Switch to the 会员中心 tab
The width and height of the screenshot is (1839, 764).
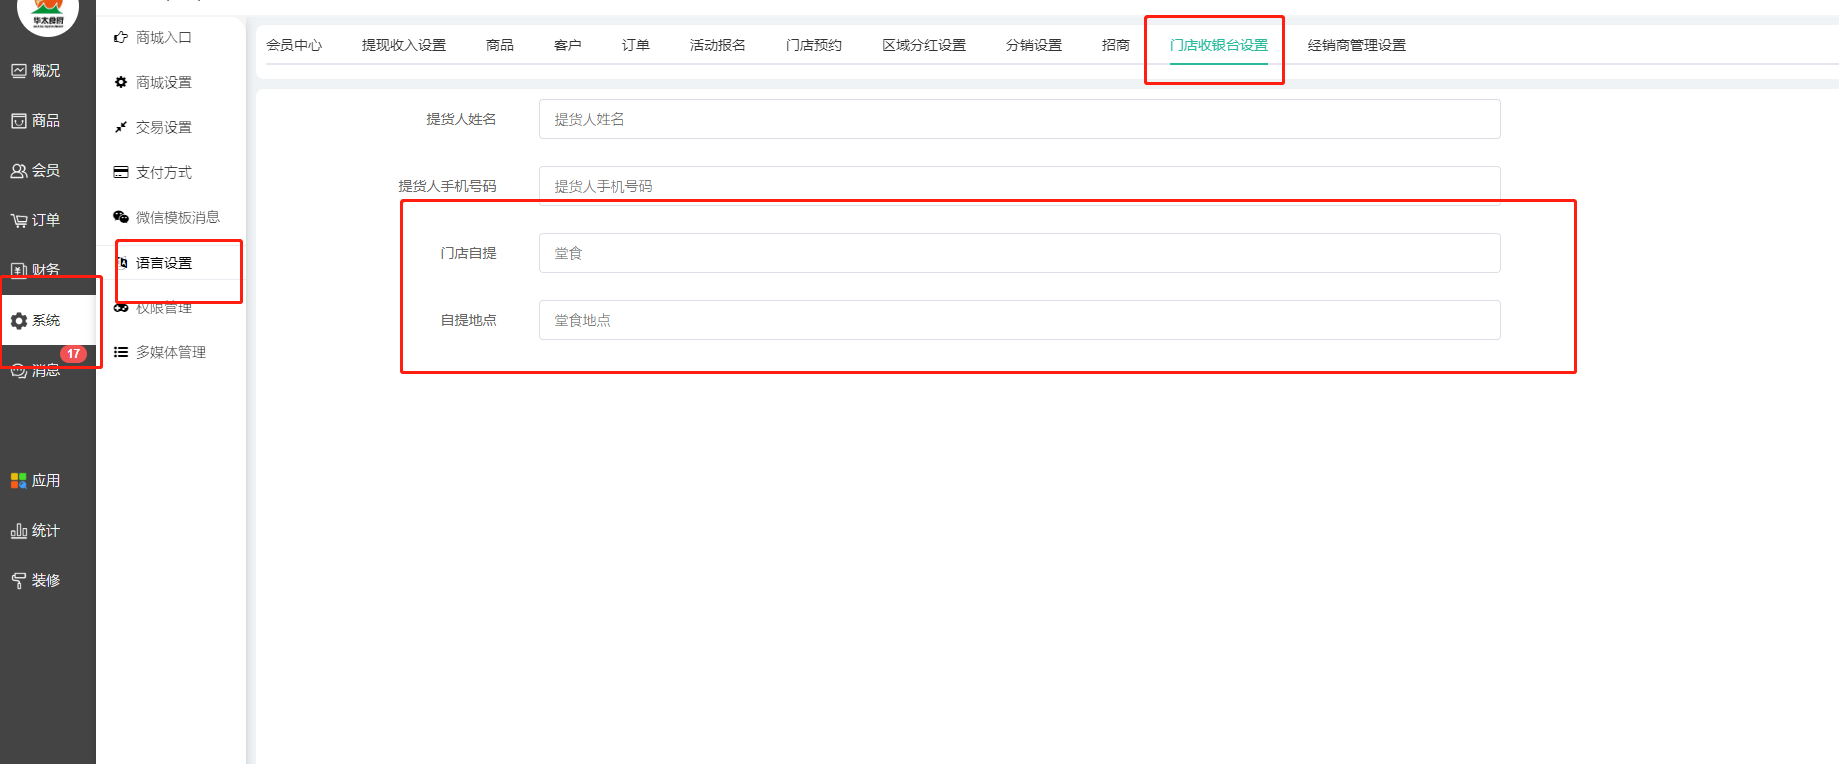tap(294, 46)
